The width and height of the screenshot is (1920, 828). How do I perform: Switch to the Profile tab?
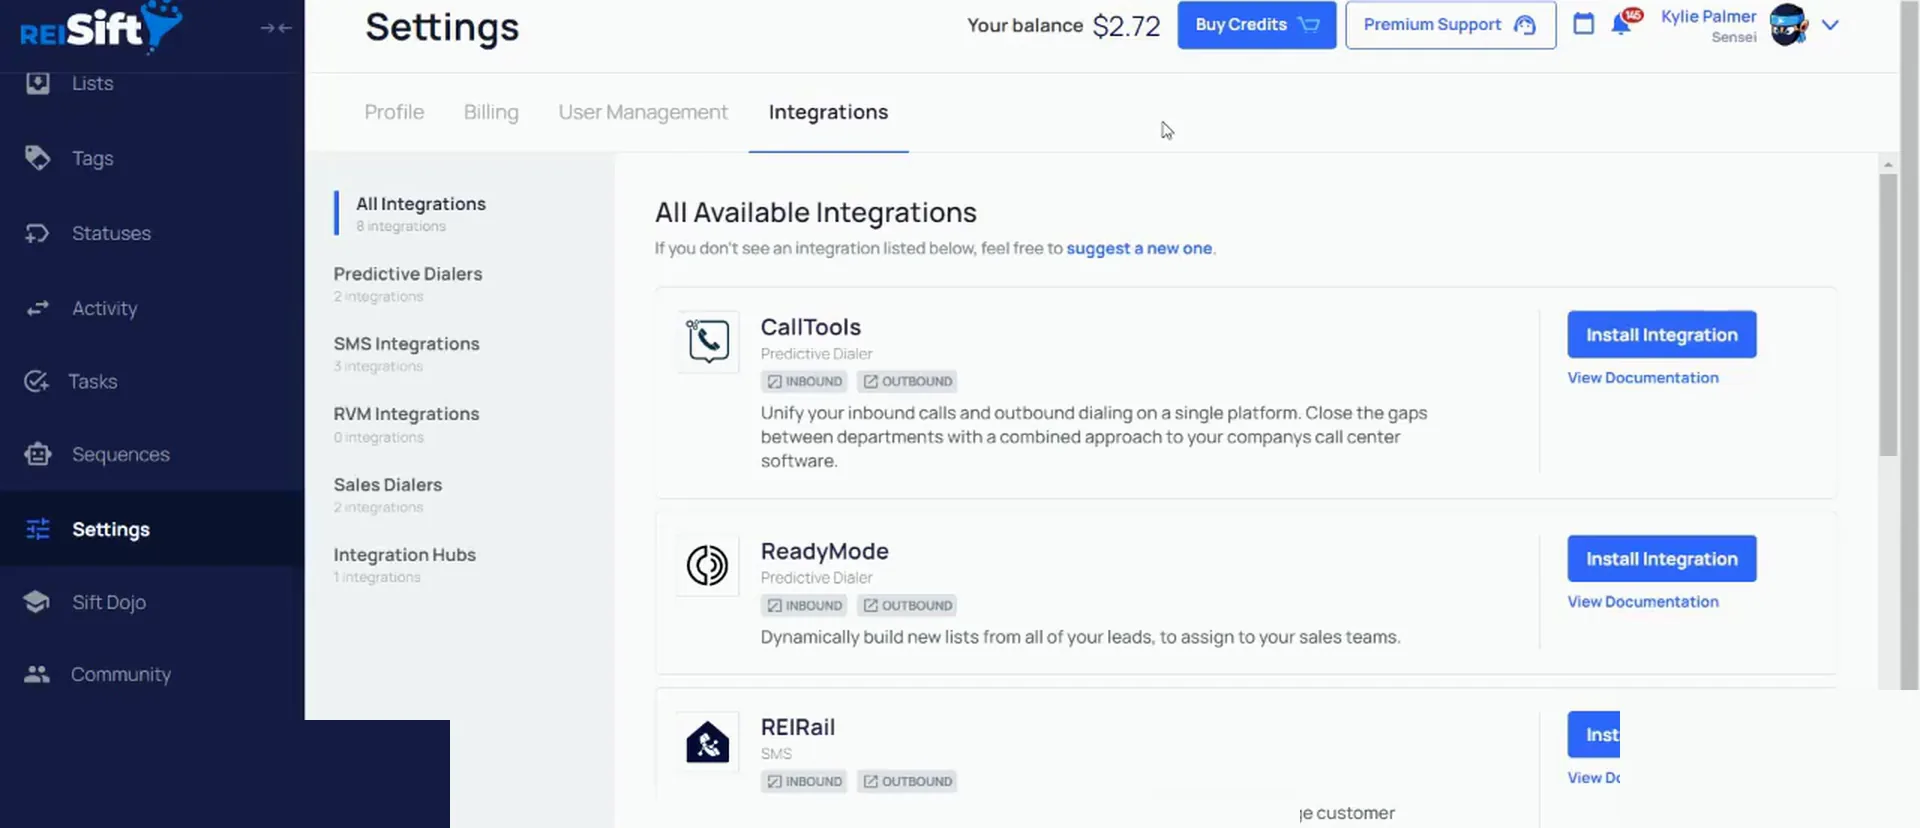pyautogui.click(x=394, y=112)
